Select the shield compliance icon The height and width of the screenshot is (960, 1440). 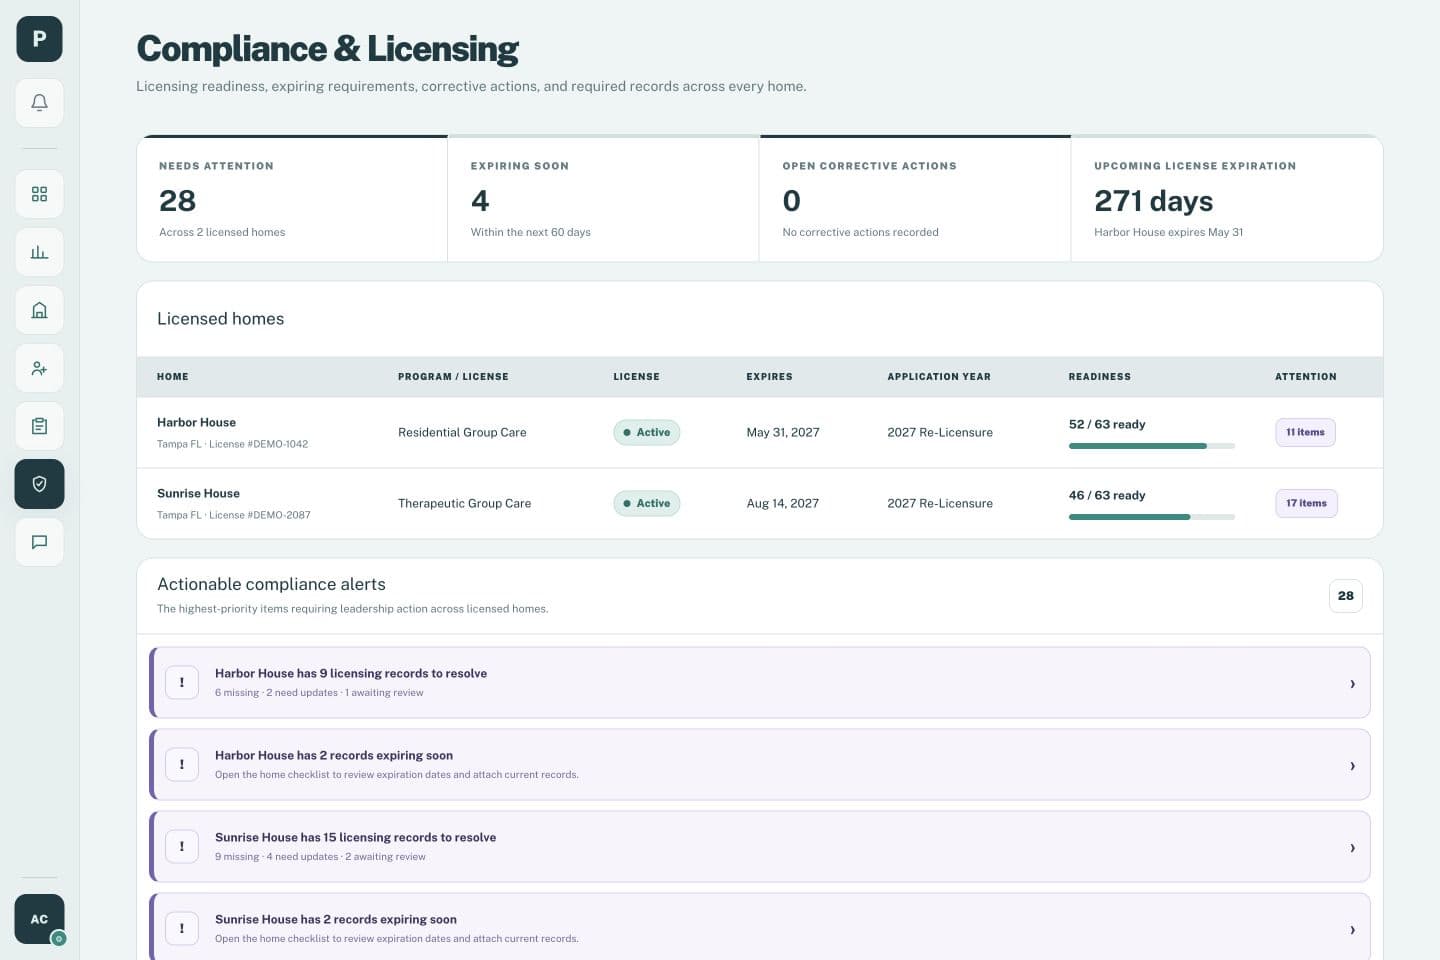39,484
